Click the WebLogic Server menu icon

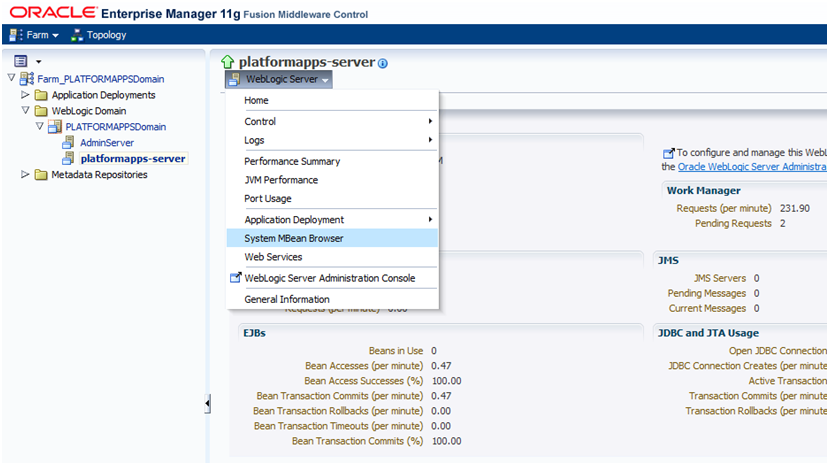tap(234, 80)
